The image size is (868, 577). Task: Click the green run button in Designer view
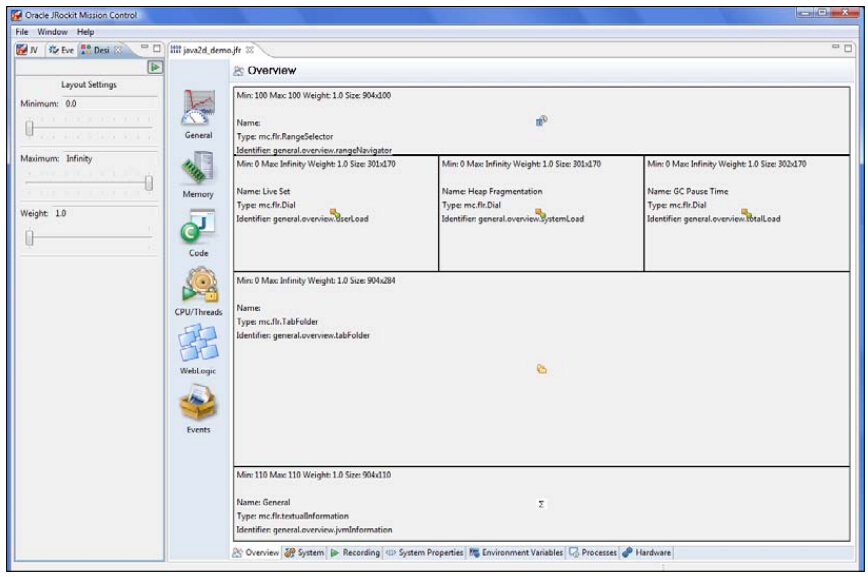[155, 67]
